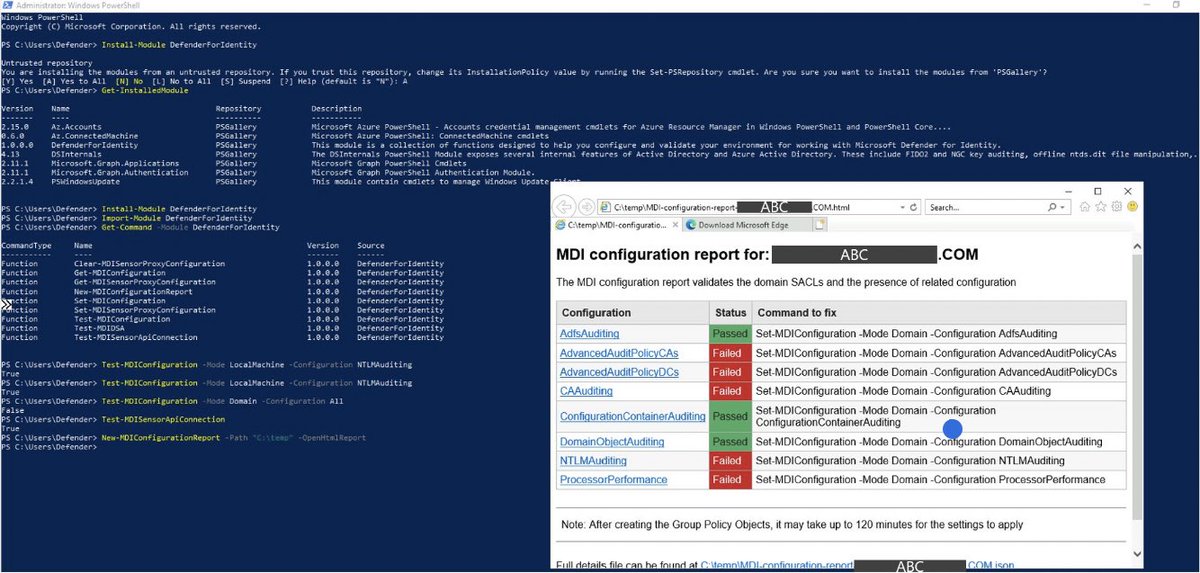Click the Passed status for DomainObjectAuditing
Screen dimensions: 1200x573
pyautogui.click(x=730, y=442)
